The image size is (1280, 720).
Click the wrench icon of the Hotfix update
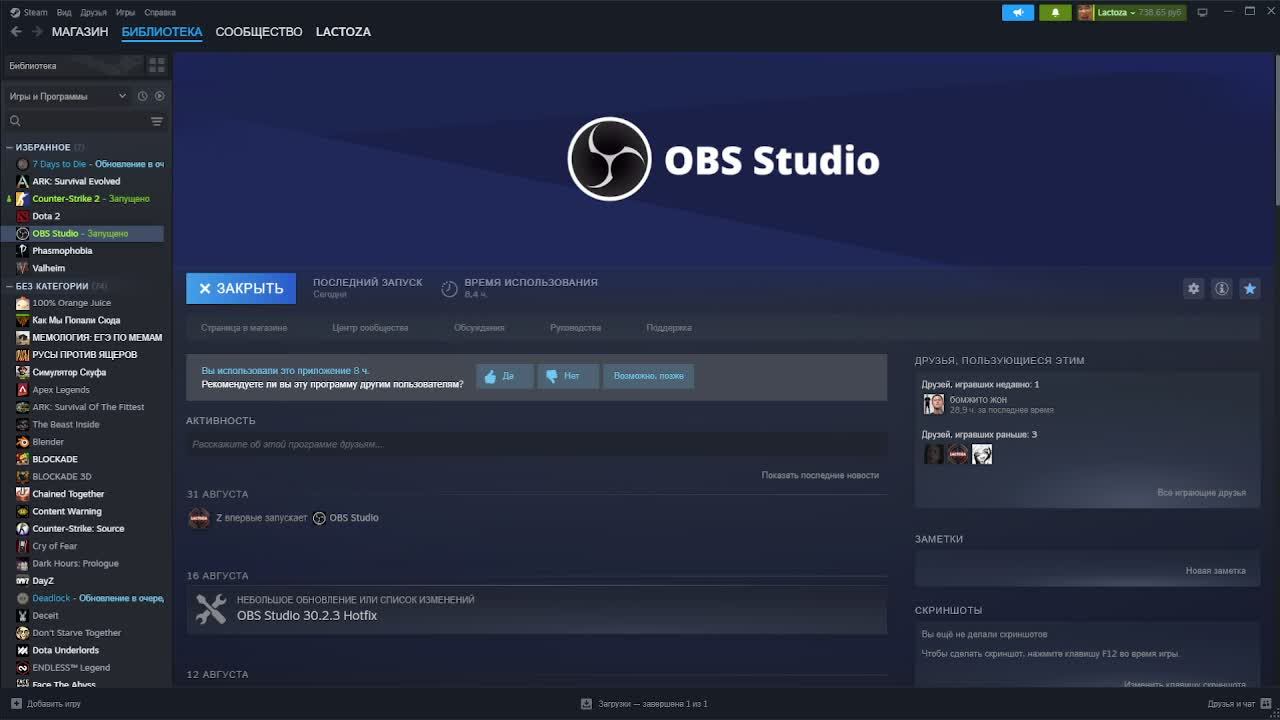point(211,609)
